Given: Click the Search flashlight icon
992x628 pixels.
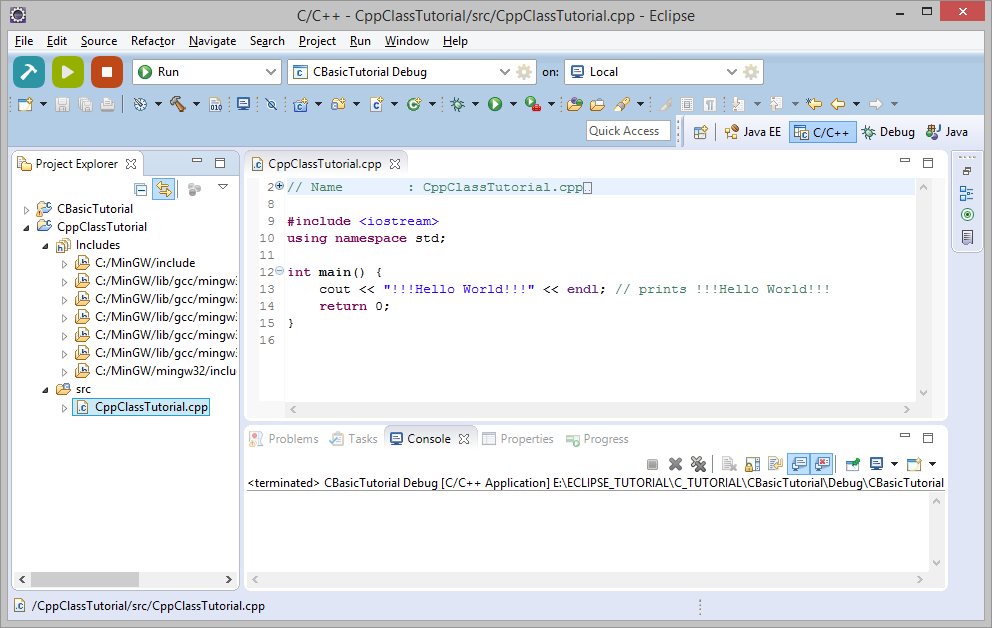Looking at the screenshot, I should point(623,104).
